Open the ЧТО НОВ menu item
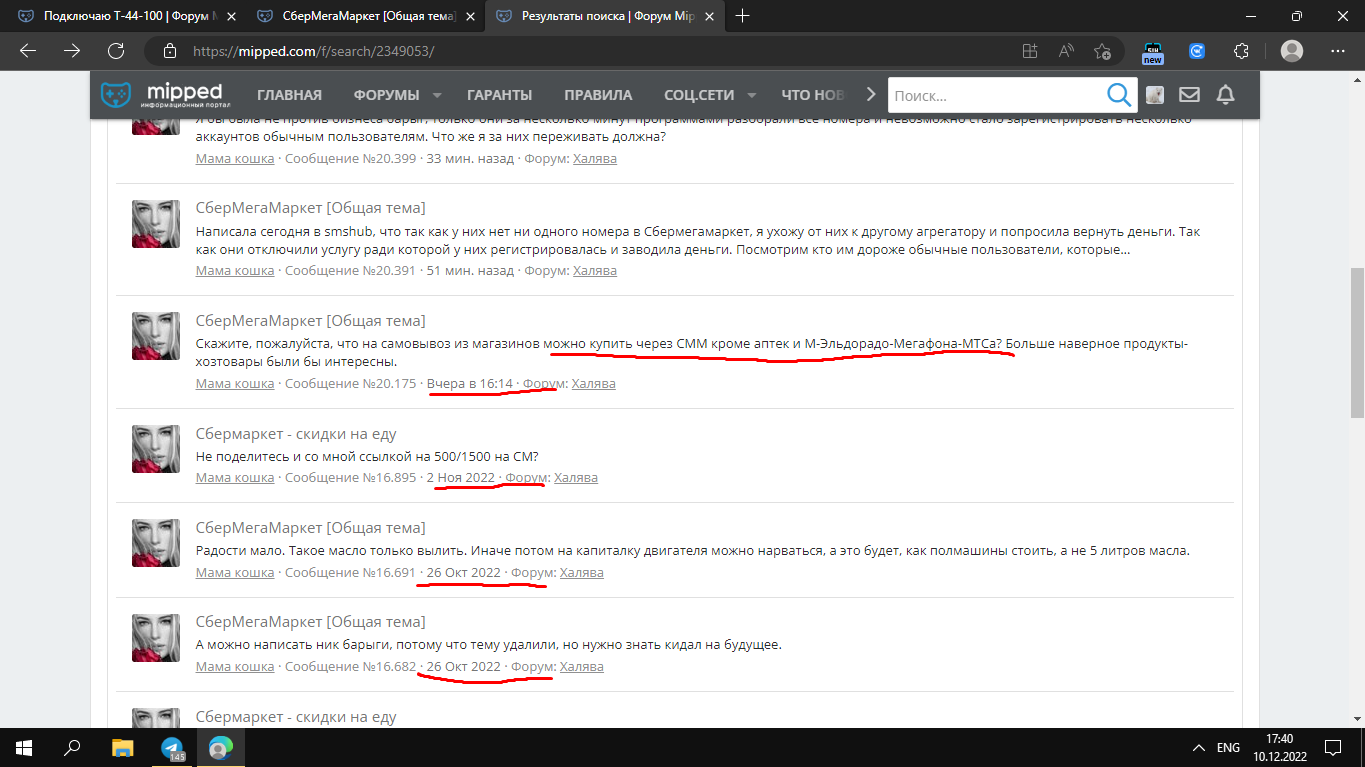The width and height of the screenshot is (1365, 767). click(812, 95)
